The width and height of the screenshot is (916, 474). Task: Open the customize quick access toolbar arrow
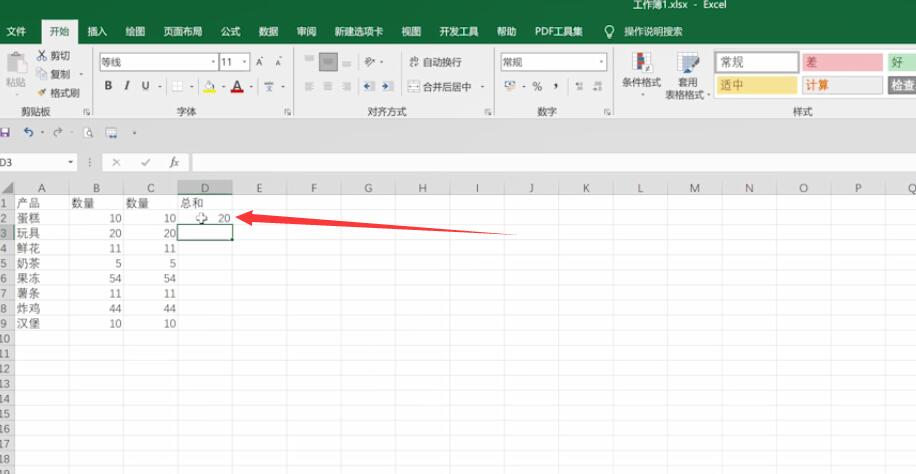pyautogui.click(x=134, y=133)
